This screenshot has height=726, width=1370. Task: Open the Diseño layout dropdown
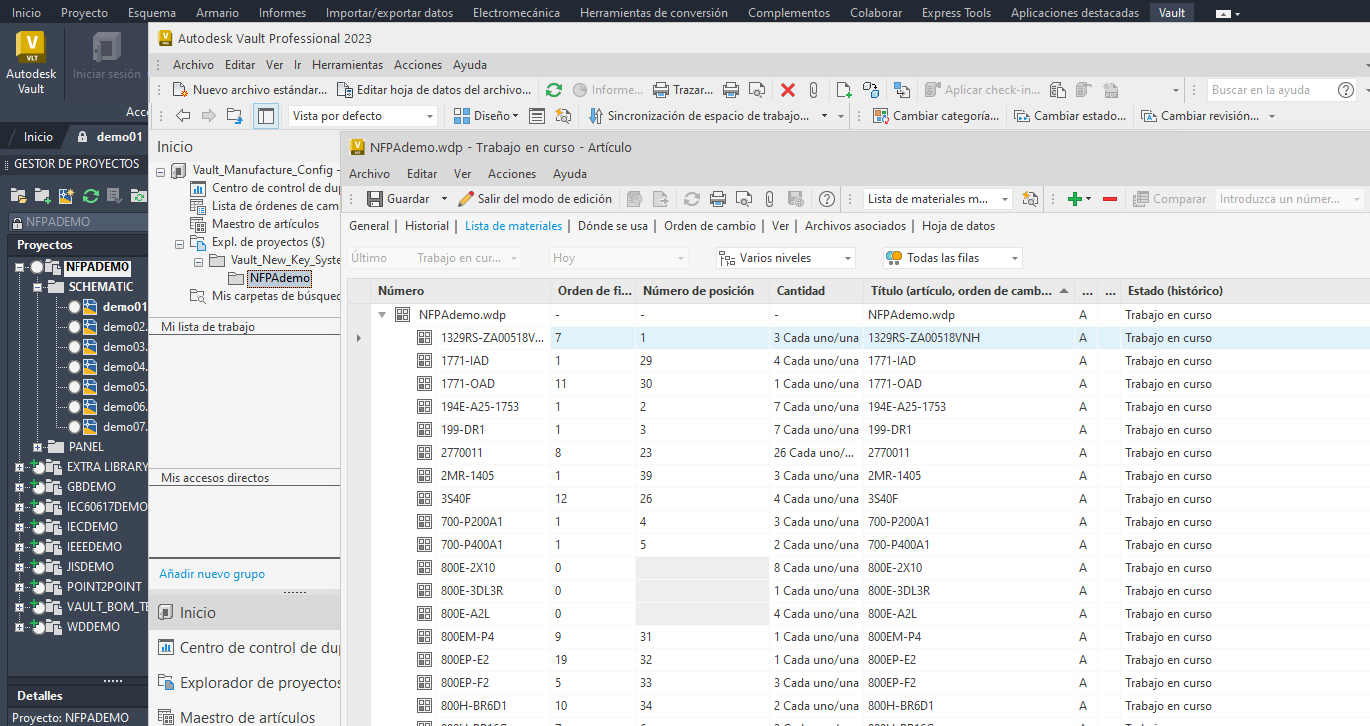click(x=486, y=116)
